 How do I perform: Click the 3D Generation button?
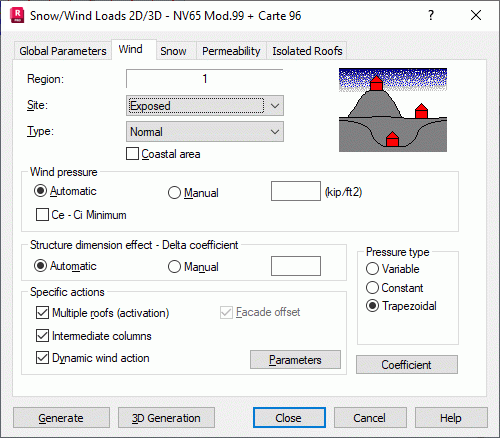coord(166,418)
